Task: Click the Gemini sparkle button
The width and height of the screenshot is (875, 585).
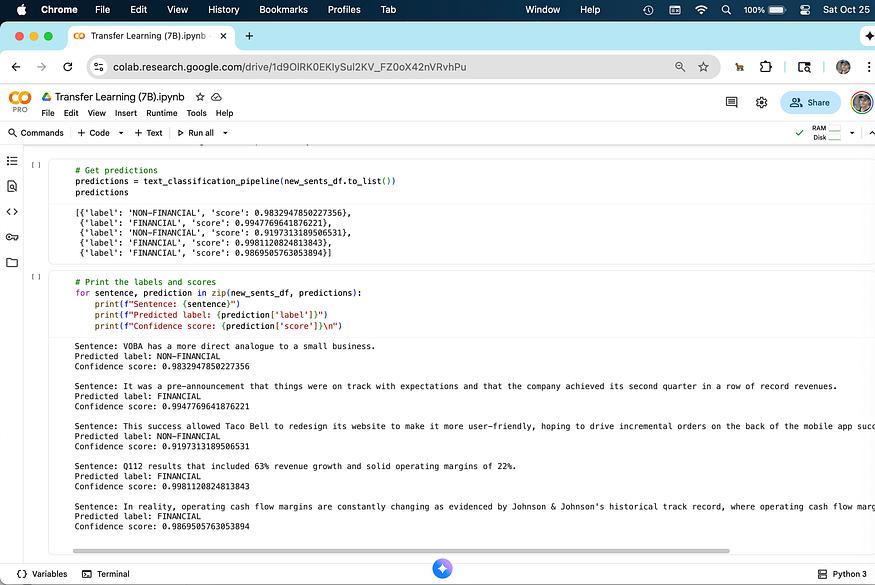Action: click(x=442, y=568)
